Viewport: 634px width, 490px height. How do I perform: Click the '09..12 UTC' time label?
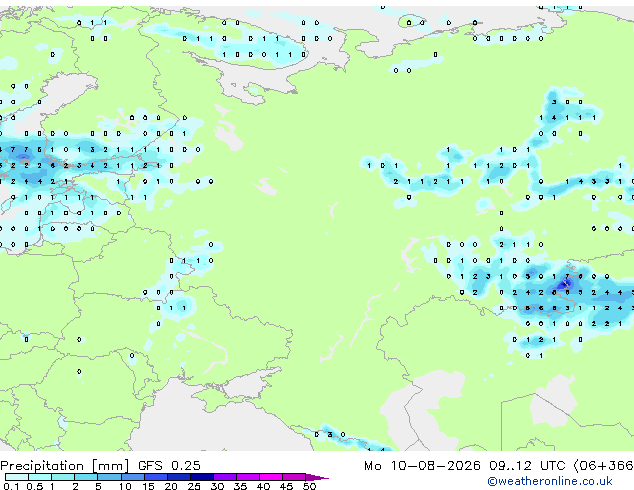click(x=527, y=466)
